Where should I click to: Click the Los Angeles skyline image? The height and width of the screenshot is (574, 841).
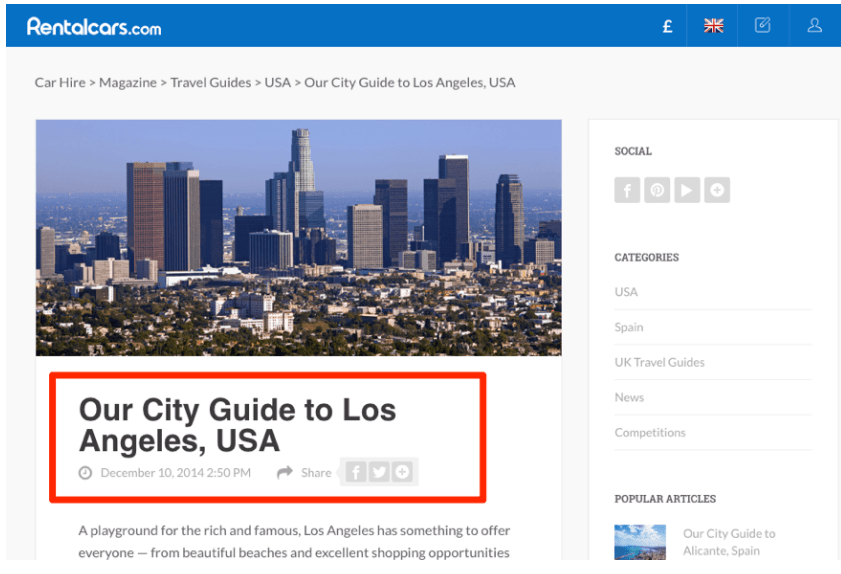298,238
